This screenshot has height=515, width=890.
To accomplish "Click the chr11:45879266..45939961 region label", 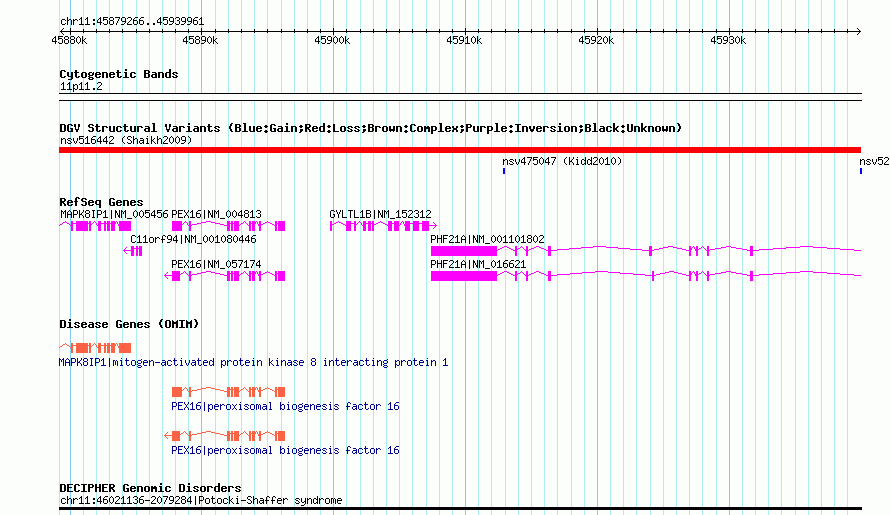I will tap(132, 21).
